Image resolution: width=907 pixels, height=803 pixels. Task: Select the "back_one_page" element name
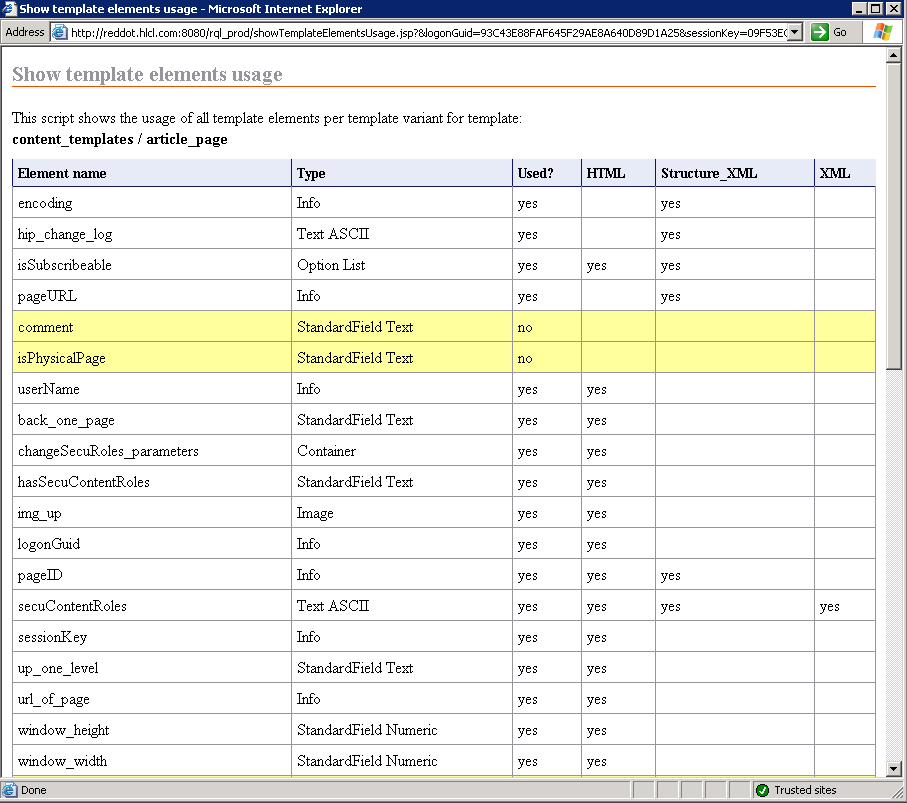[67, 421]
